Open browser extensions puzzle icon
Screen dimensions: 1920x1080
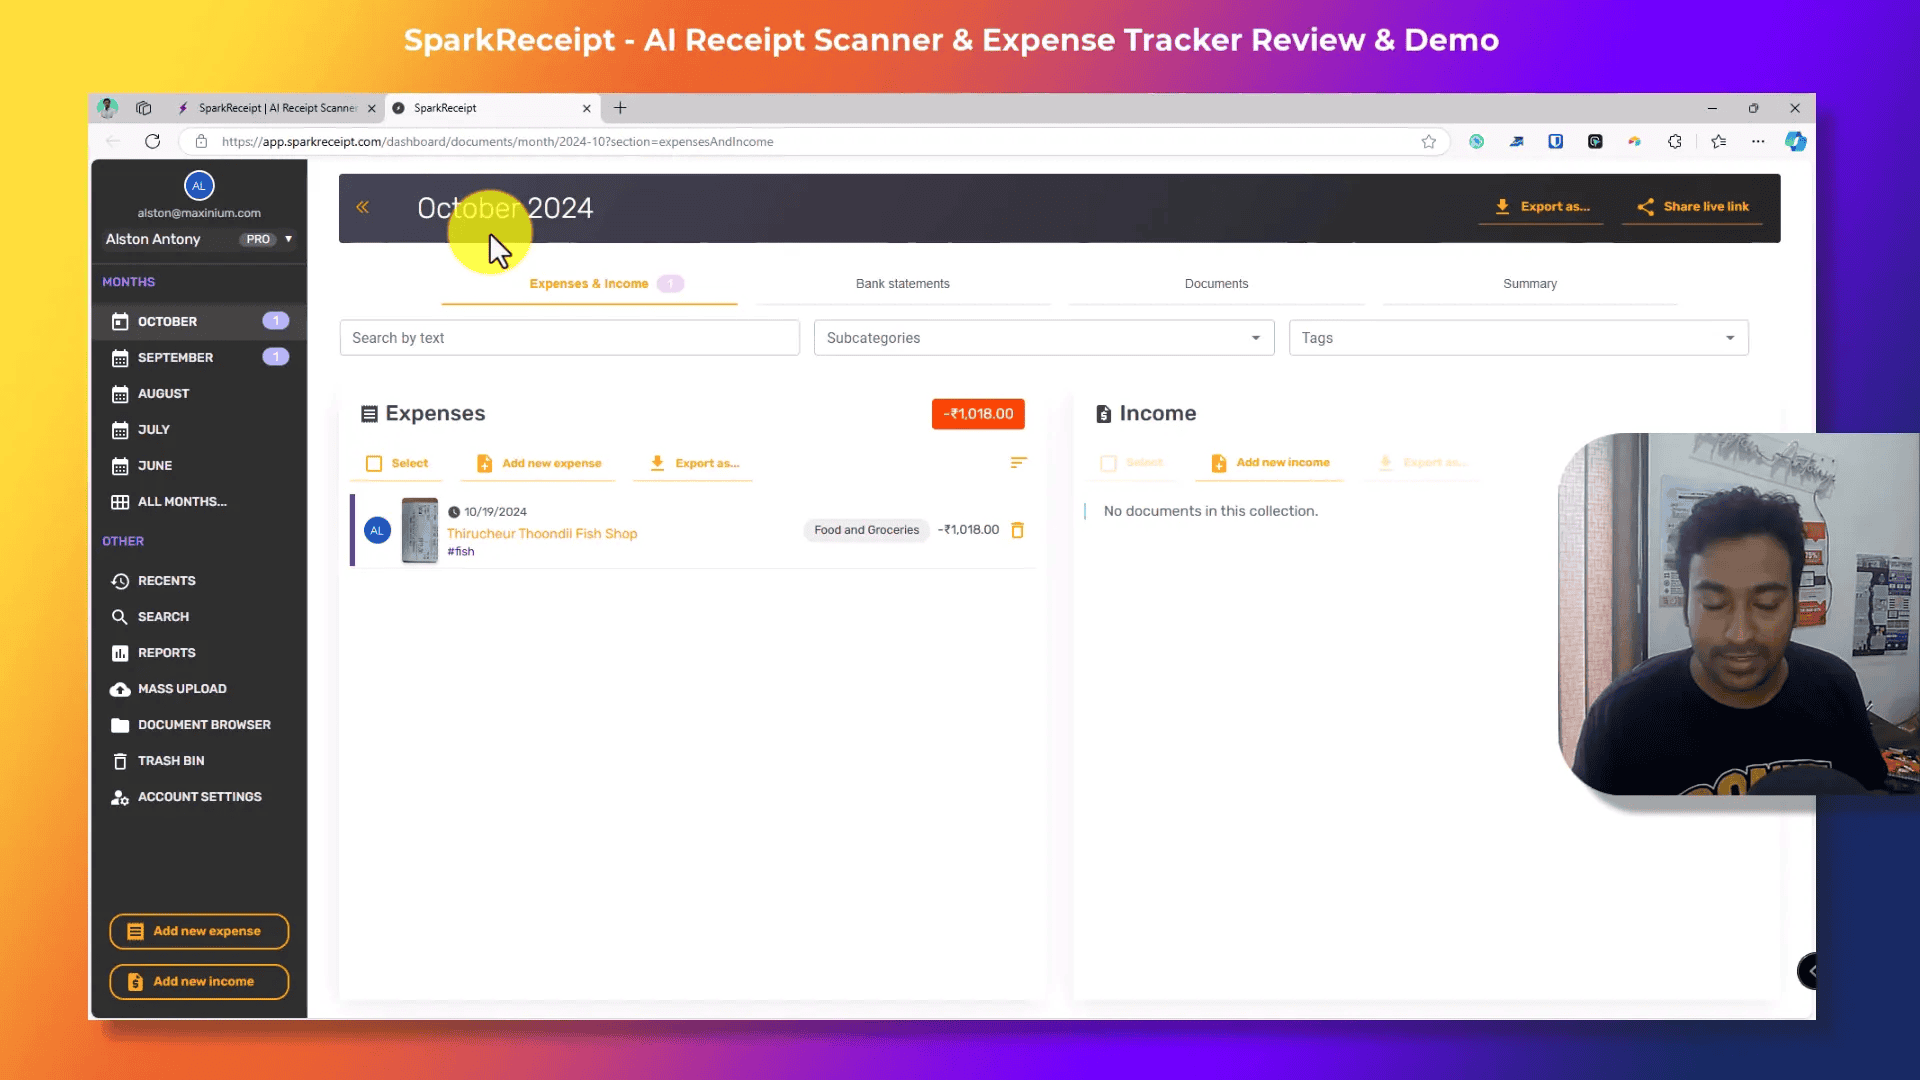click(1675, 141)
